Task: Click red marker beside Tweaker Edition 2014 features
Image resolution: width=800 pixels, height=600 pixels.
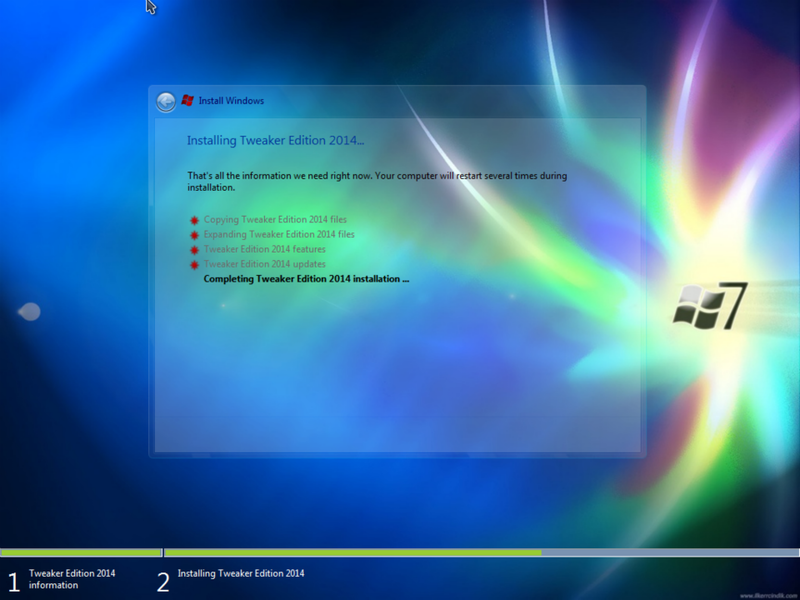Action: [194, 250]
